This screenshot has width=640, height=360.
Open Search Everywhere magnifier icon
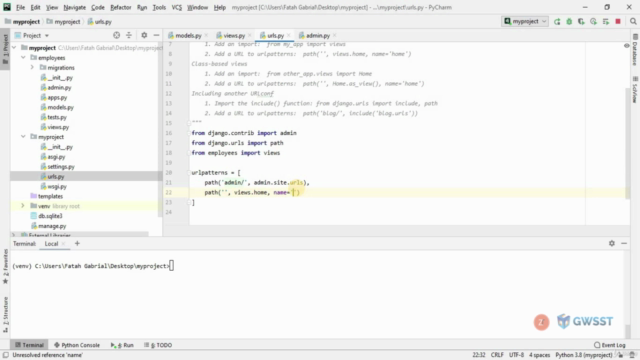[633, 22]
